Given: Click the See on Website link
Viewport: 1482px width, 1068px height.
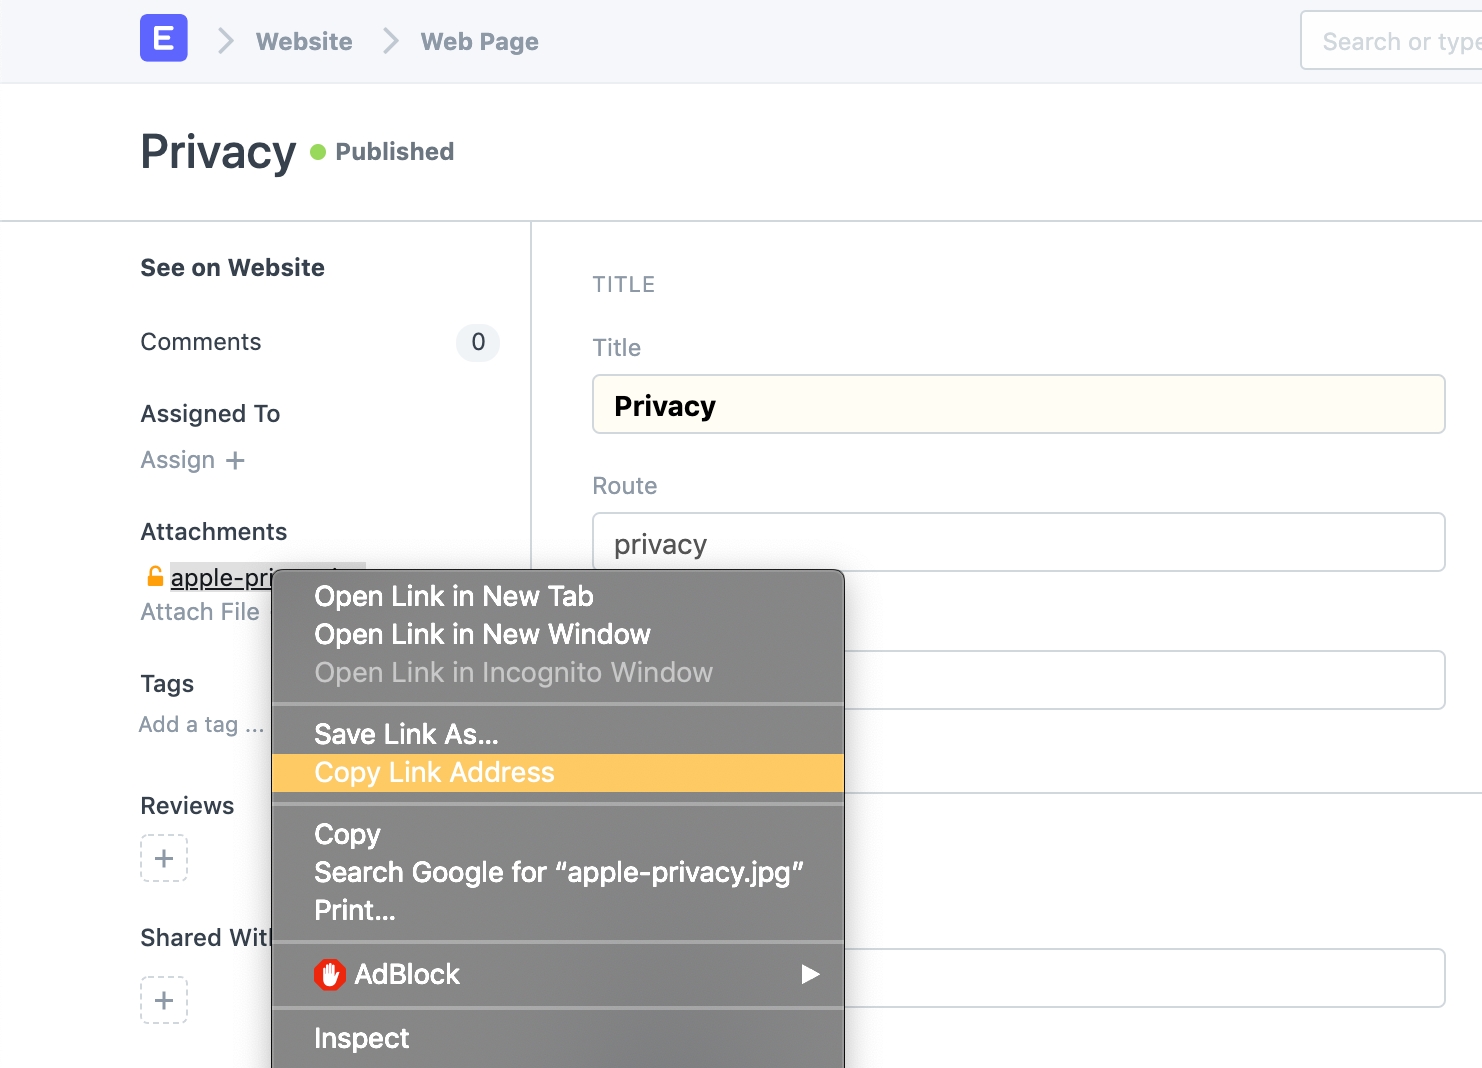Looking at the screenshot, I should pos(232,268).
